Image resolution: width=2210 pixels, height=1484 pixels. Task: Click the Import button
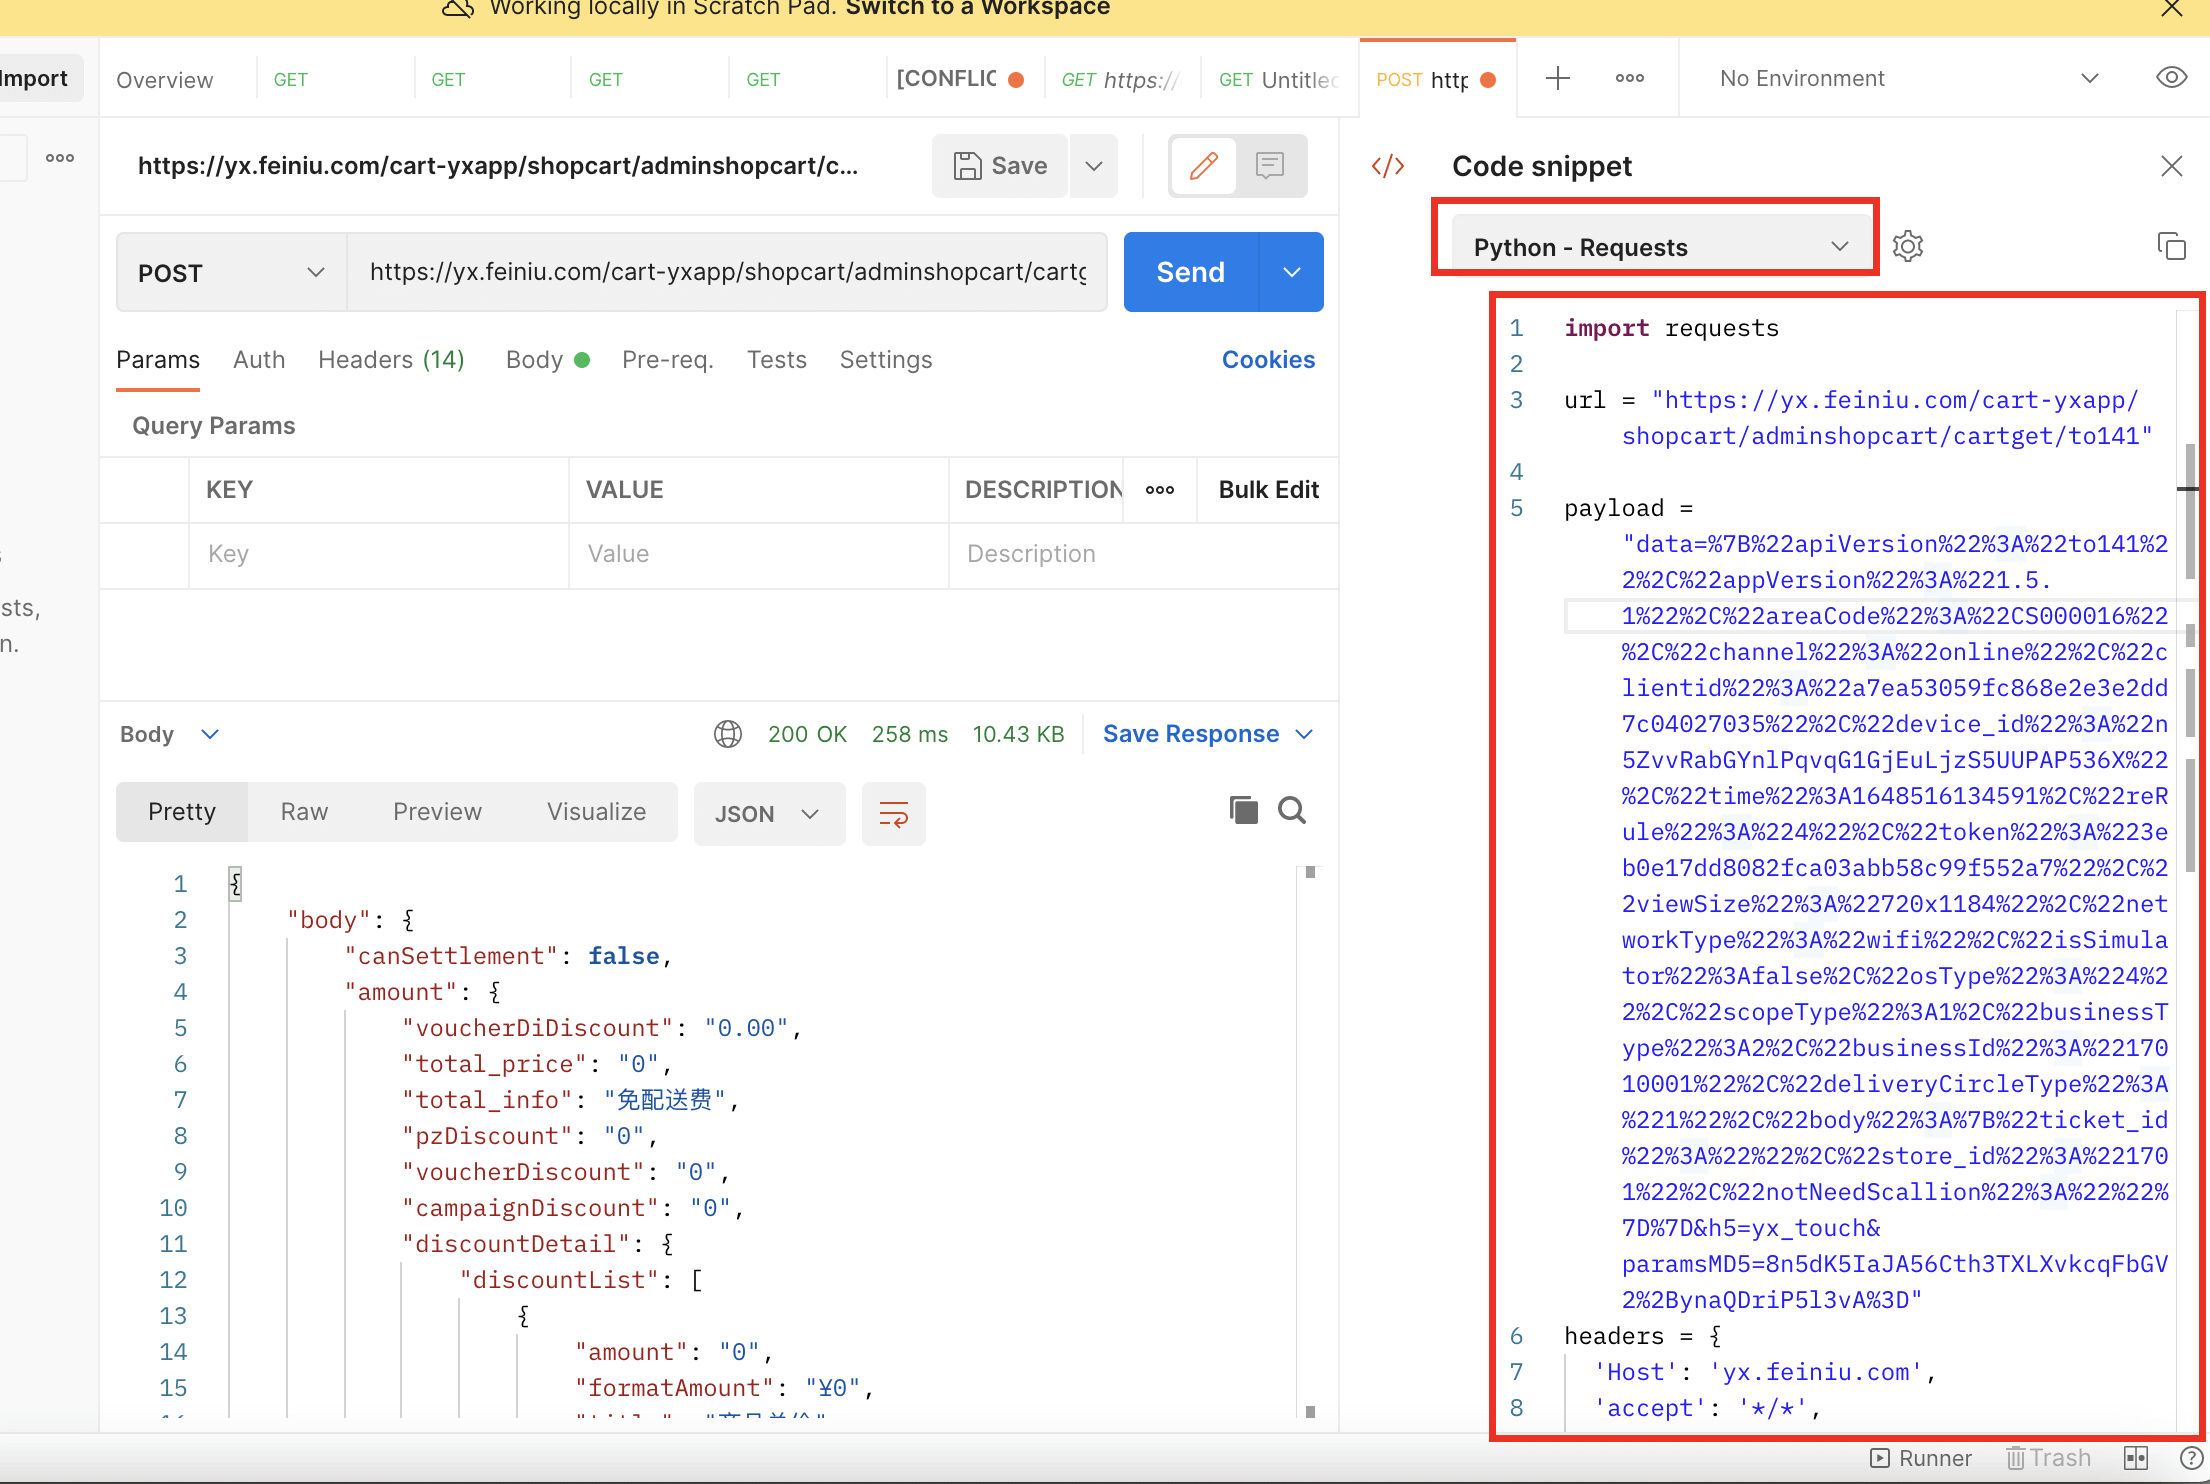(36, 78)
